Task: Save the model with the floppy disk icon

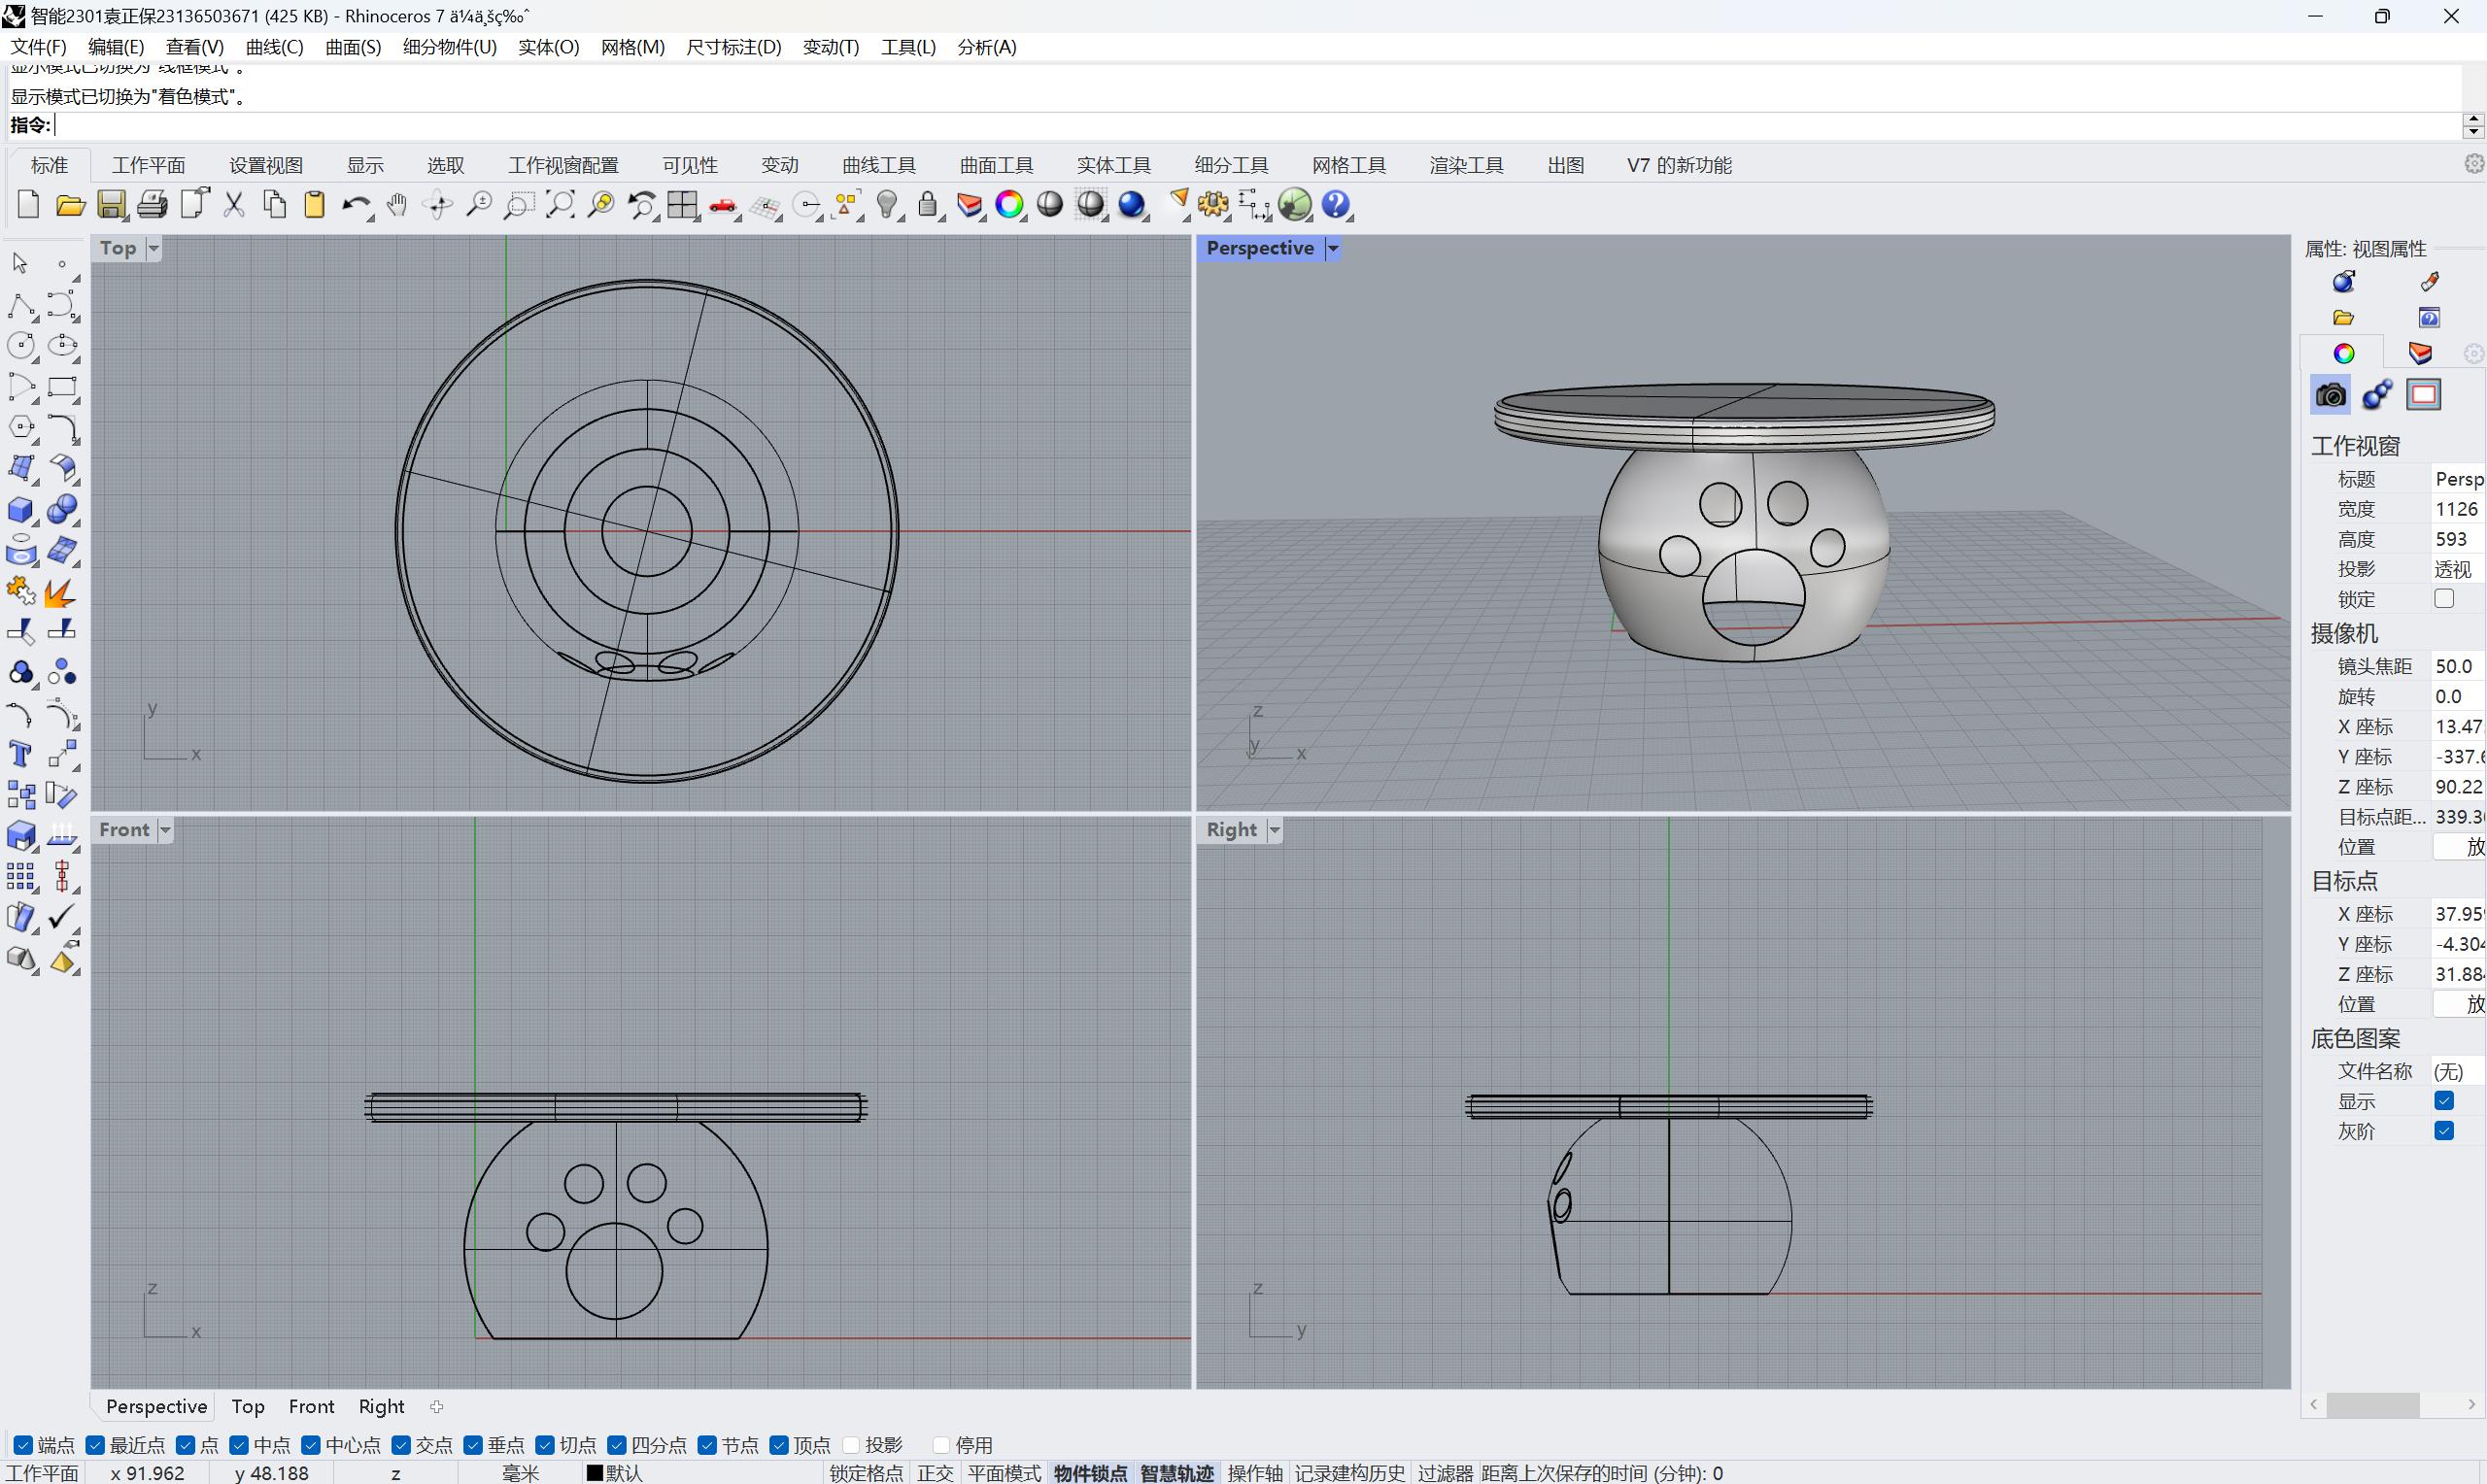Action: coord(111,205)
